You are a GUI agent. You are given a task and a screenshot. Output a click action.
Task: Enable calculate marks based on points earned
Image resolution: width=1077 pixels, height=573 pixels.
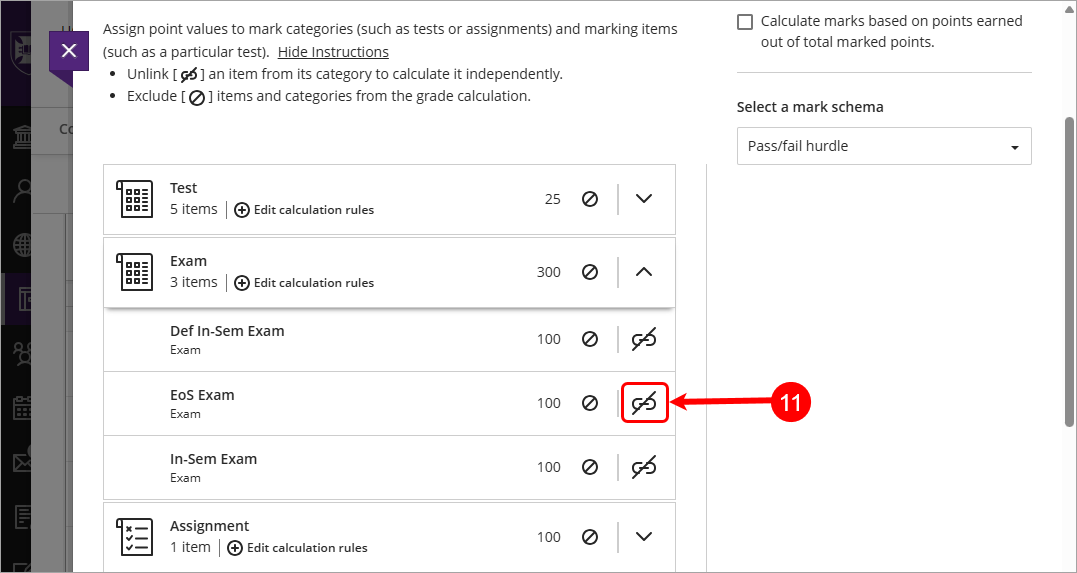[745, 22]
